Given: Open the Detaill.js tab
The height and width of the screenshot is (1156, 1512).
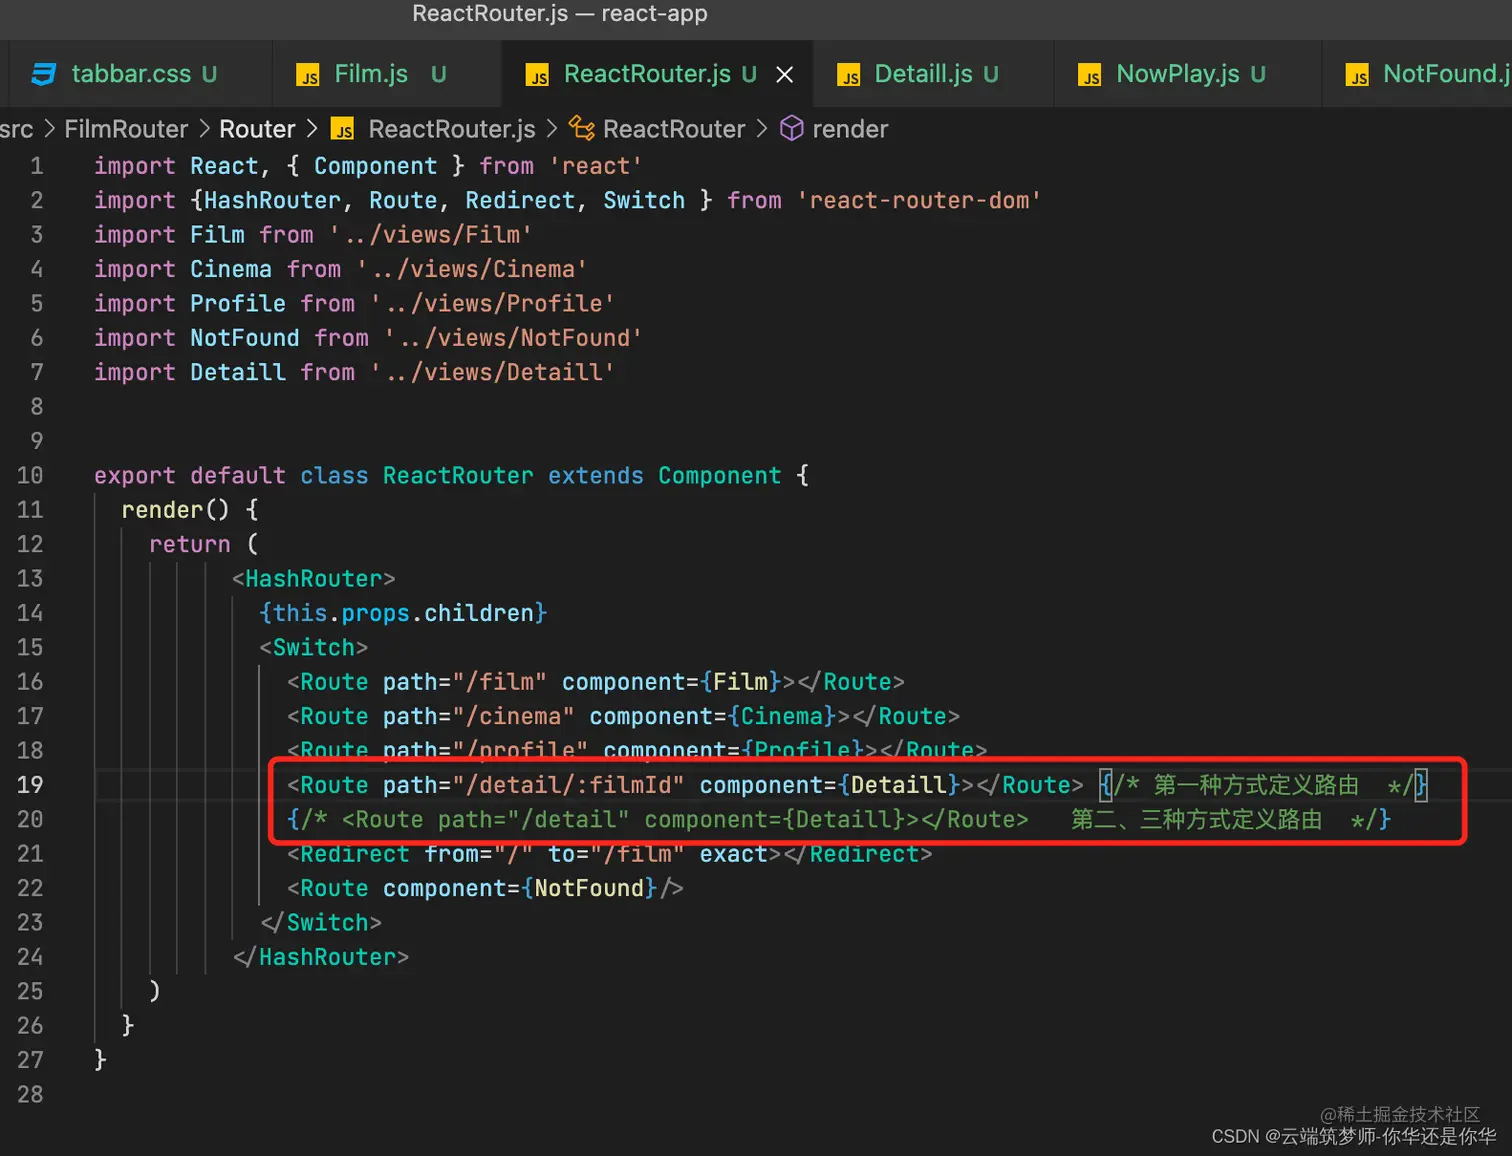Looking at the screenshot, I should (x=933, y=74).
